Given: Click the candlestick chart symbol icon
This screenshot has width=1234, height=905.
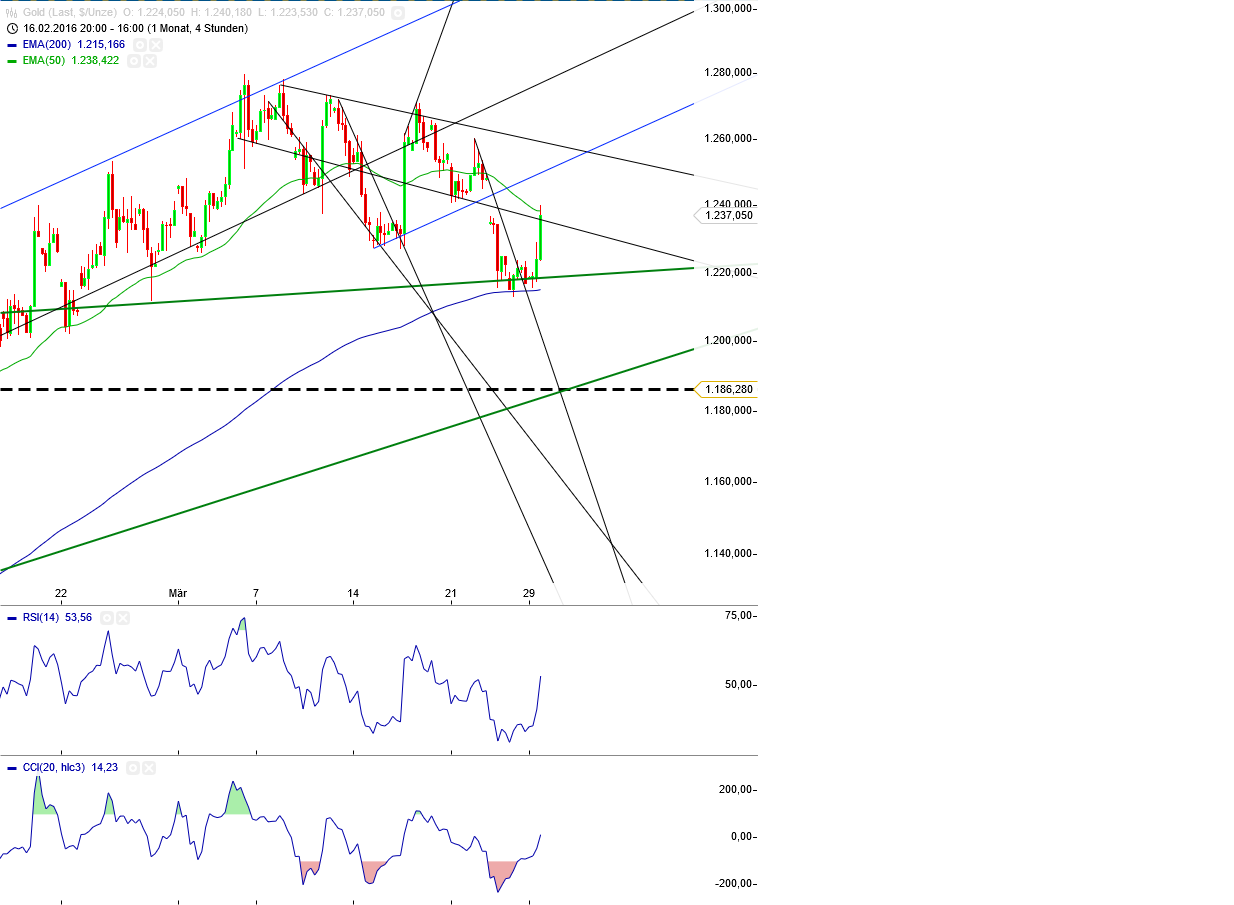Looking at the screenshot, I should pyautogui.click(x=11, y=13).
